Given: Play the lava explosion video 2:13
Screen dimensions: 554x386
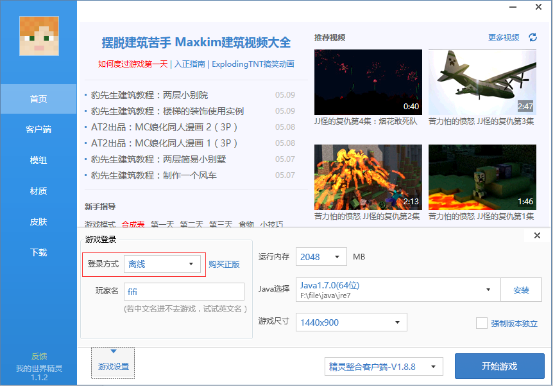Looking at the screenshot, I should (x=368, y=177).
